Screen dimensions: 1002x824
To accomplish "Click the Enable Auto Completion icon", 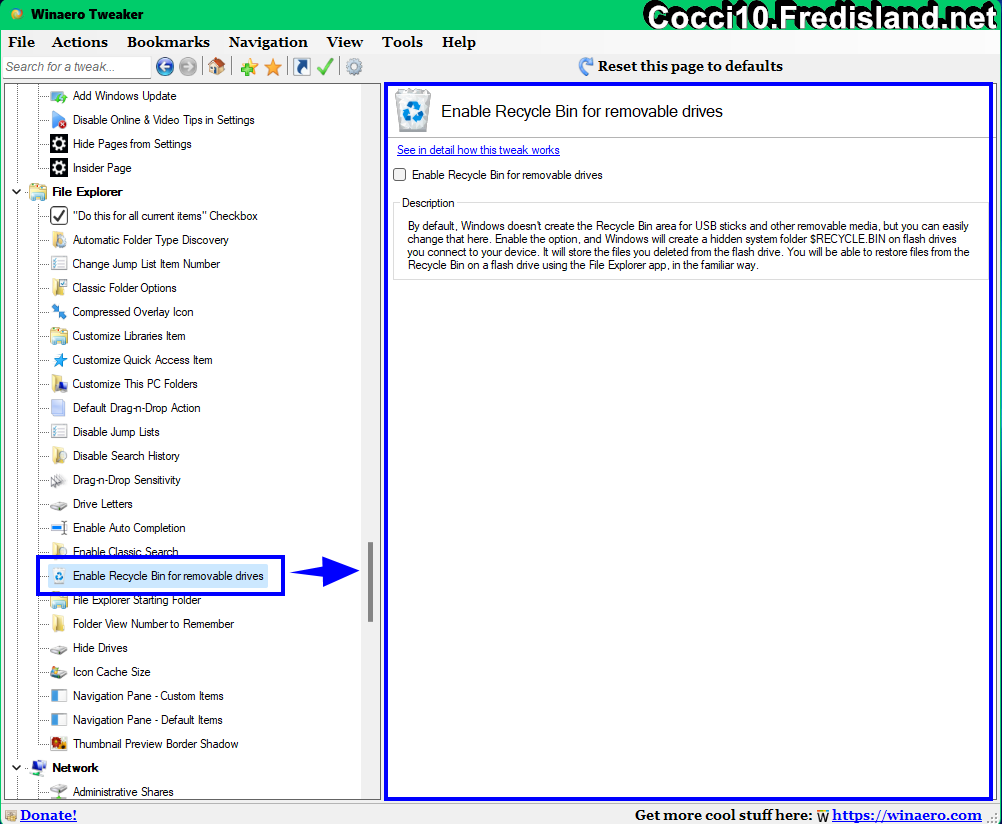I will tap(59, 528).
